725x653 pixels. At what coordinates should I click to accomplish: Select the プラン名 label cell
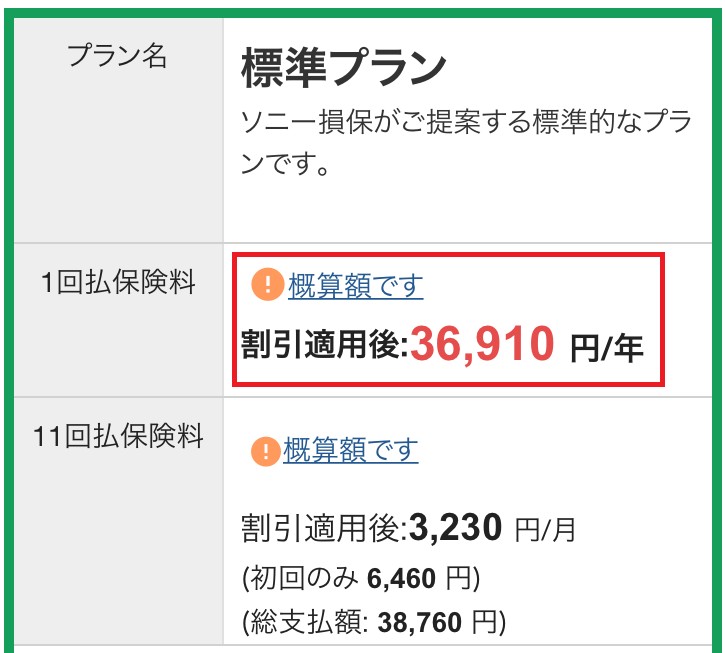tap(117, 58)
